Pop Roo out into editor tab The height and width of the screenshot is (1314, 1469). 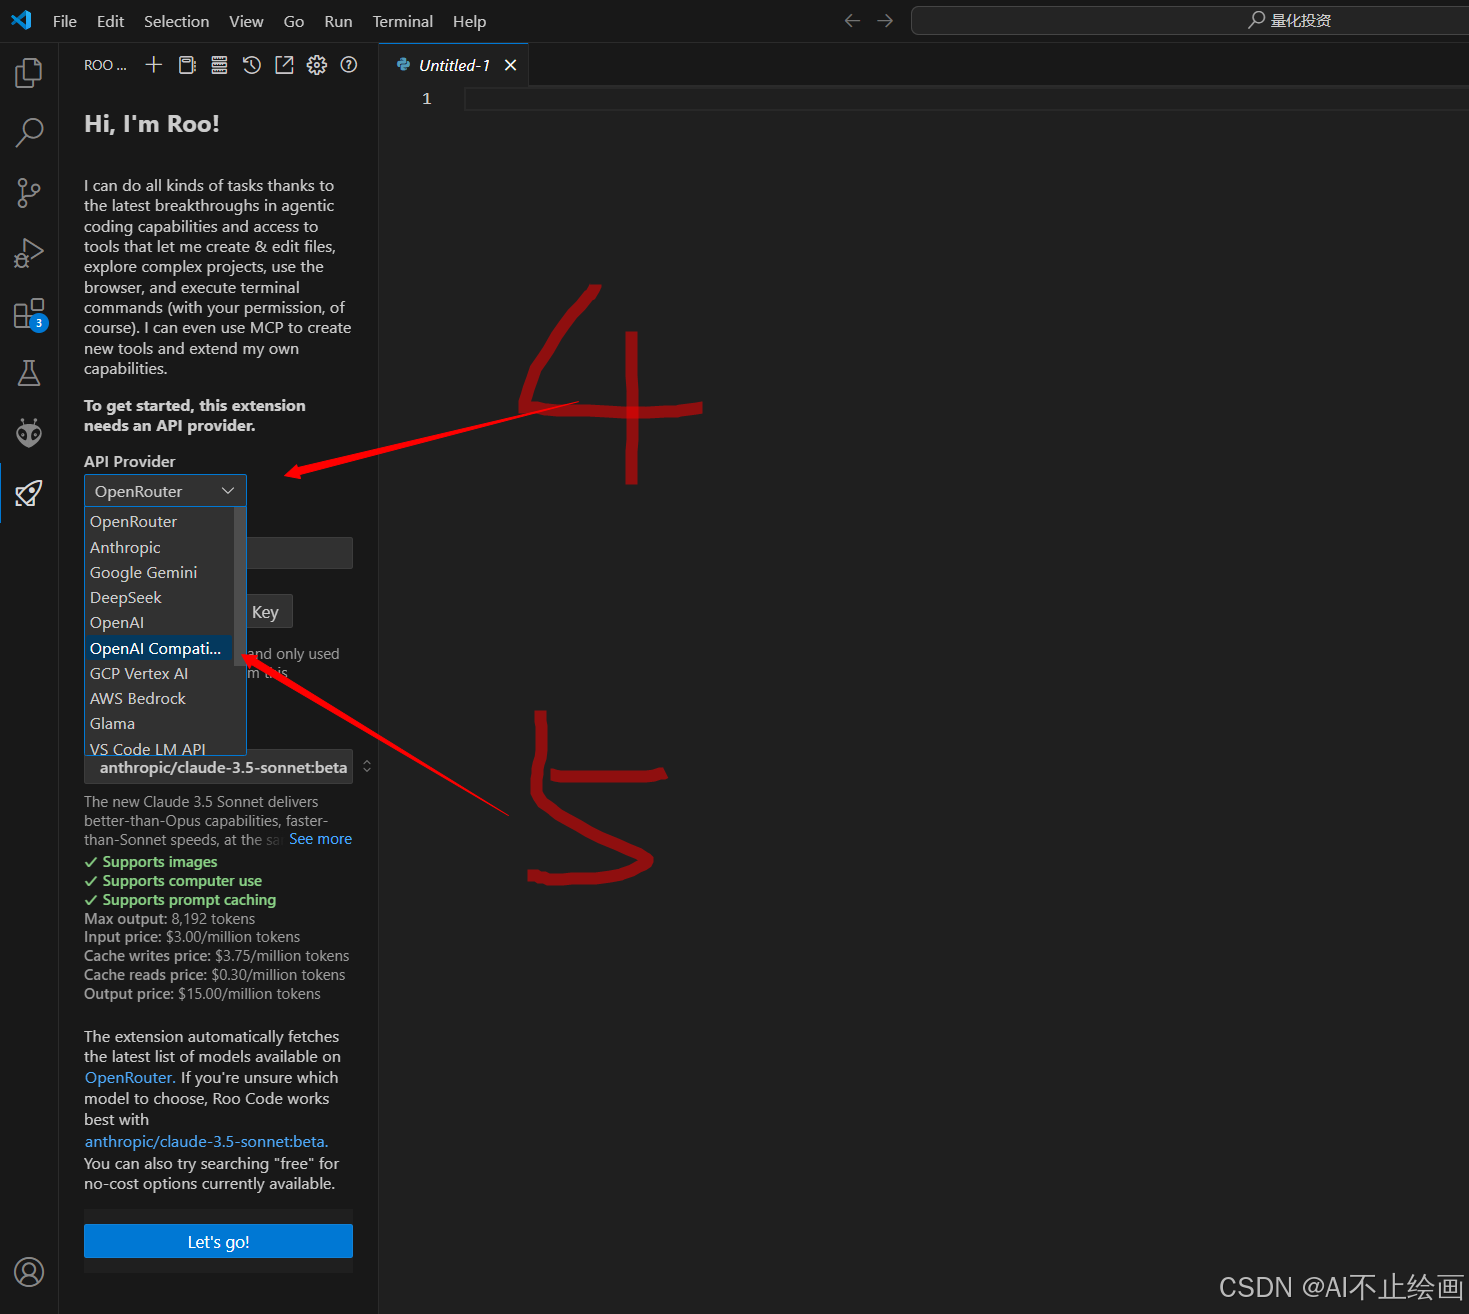pyautogui.click(x=284, y=65)
